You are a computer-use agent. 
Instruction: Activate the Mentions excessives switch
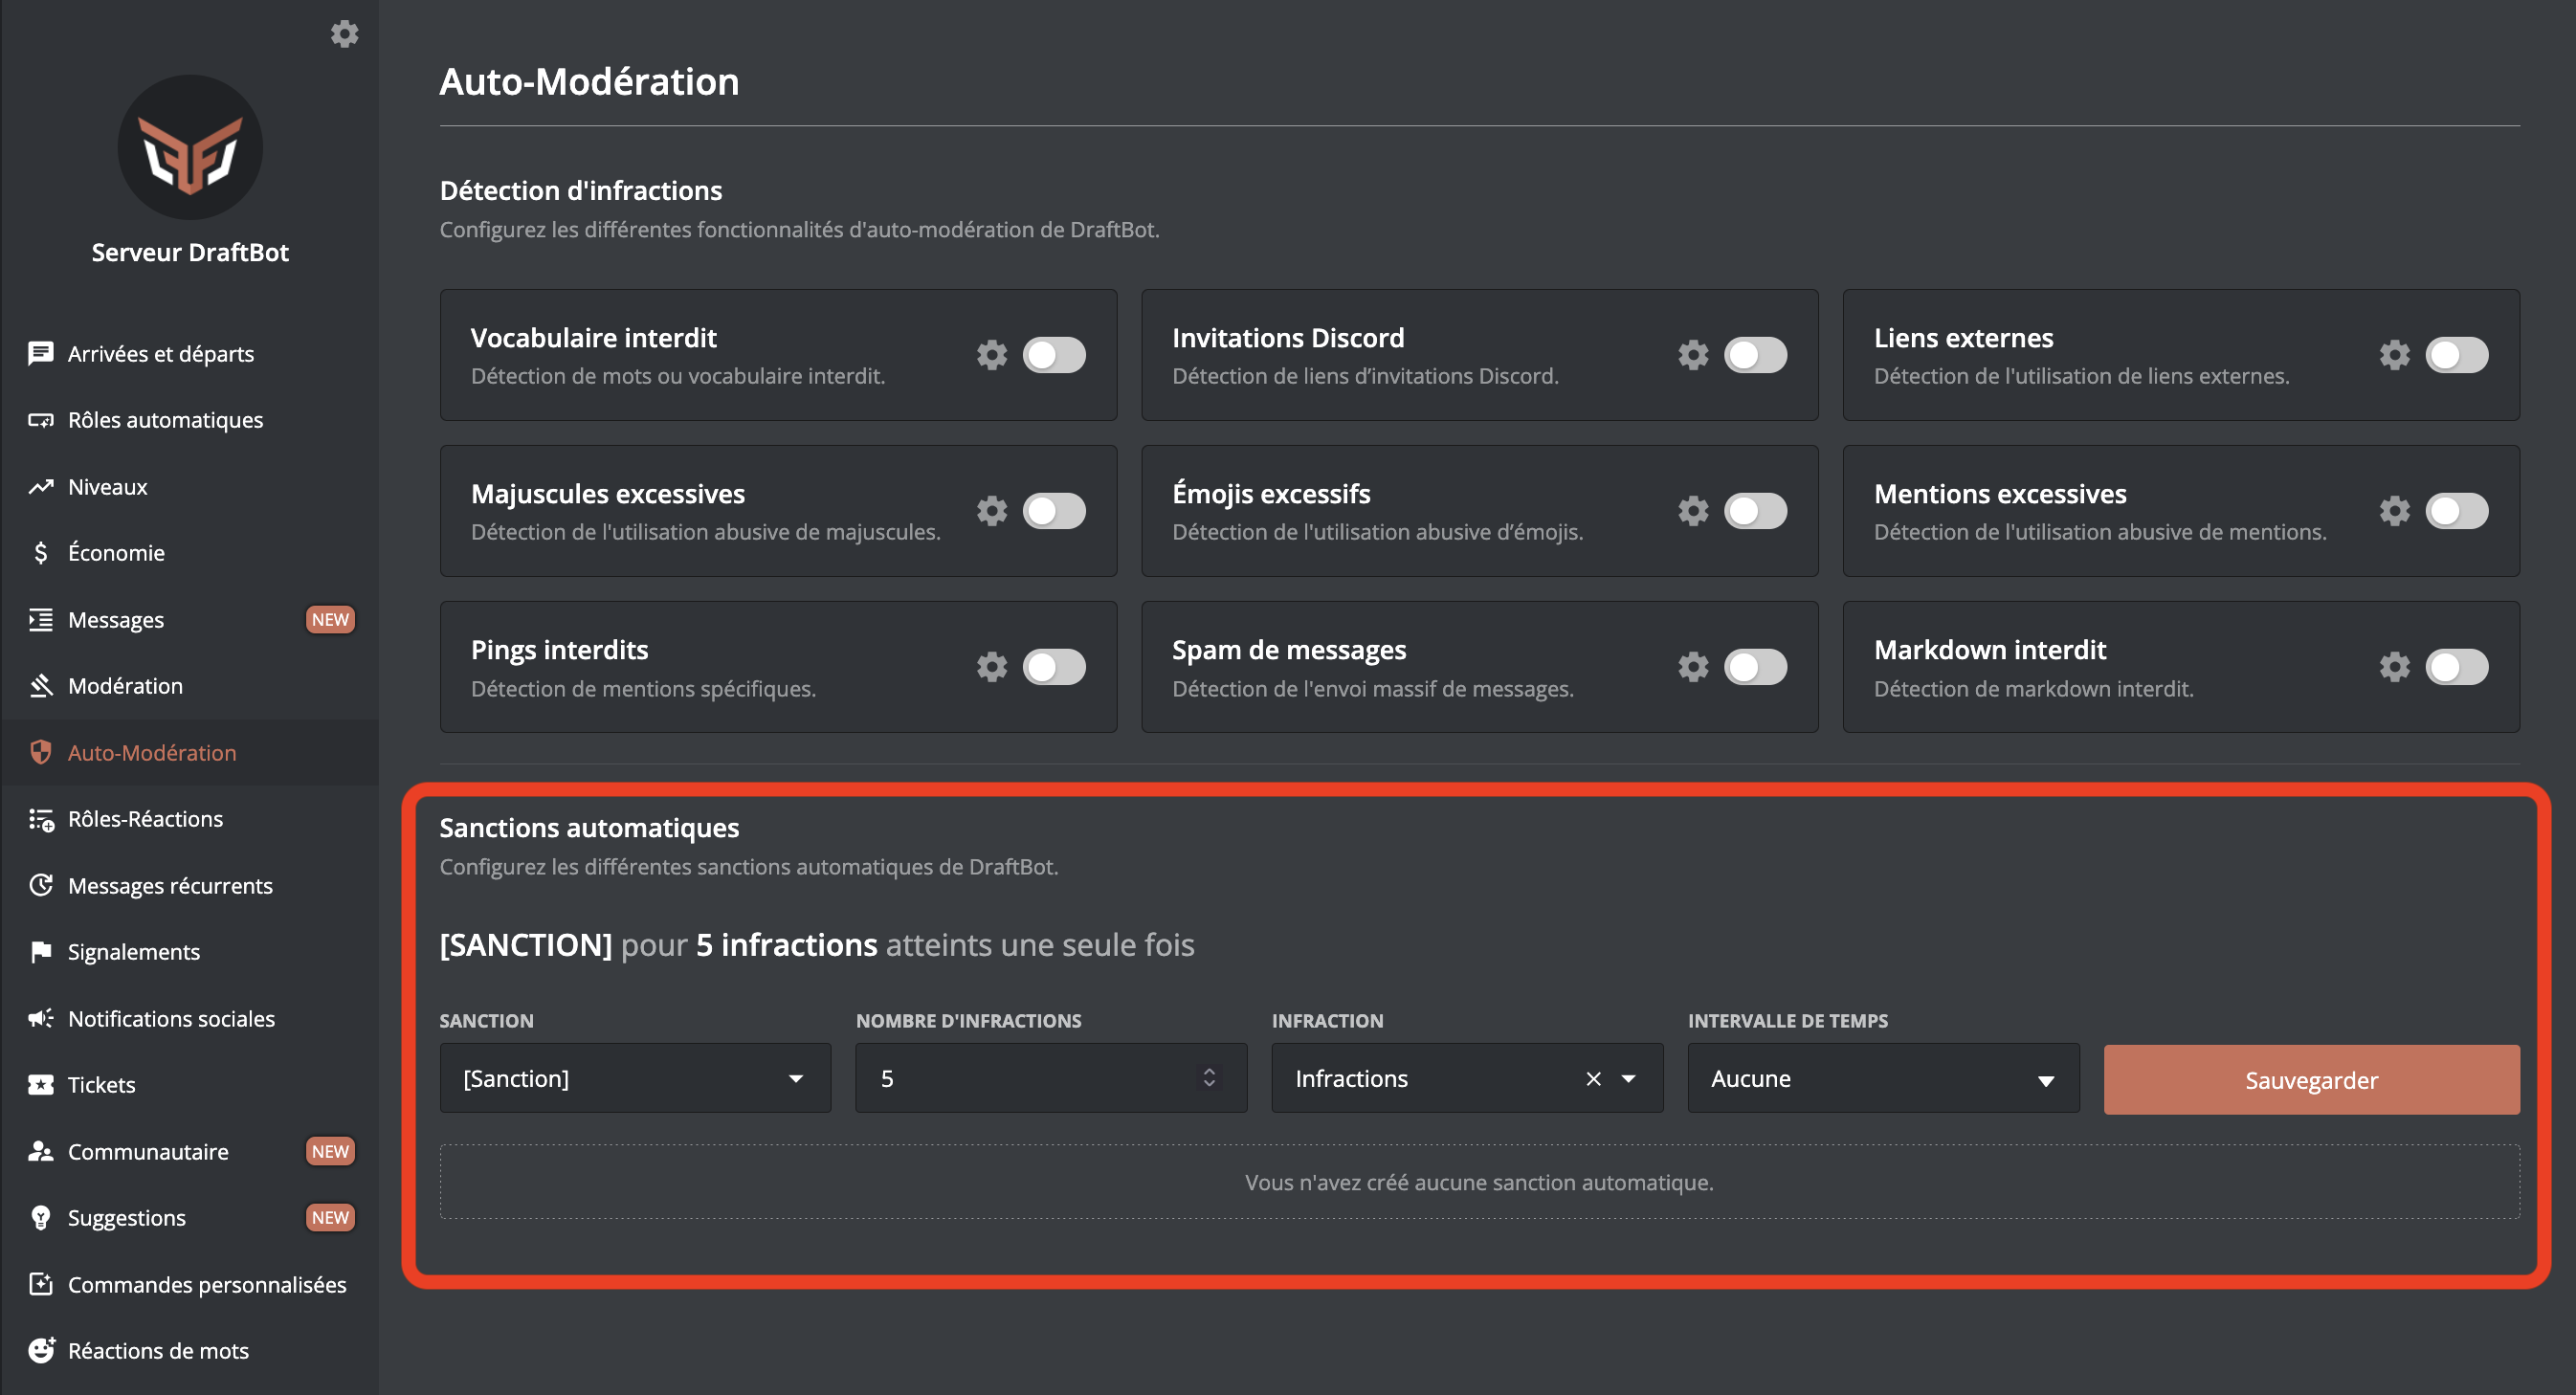[2459, 511]
